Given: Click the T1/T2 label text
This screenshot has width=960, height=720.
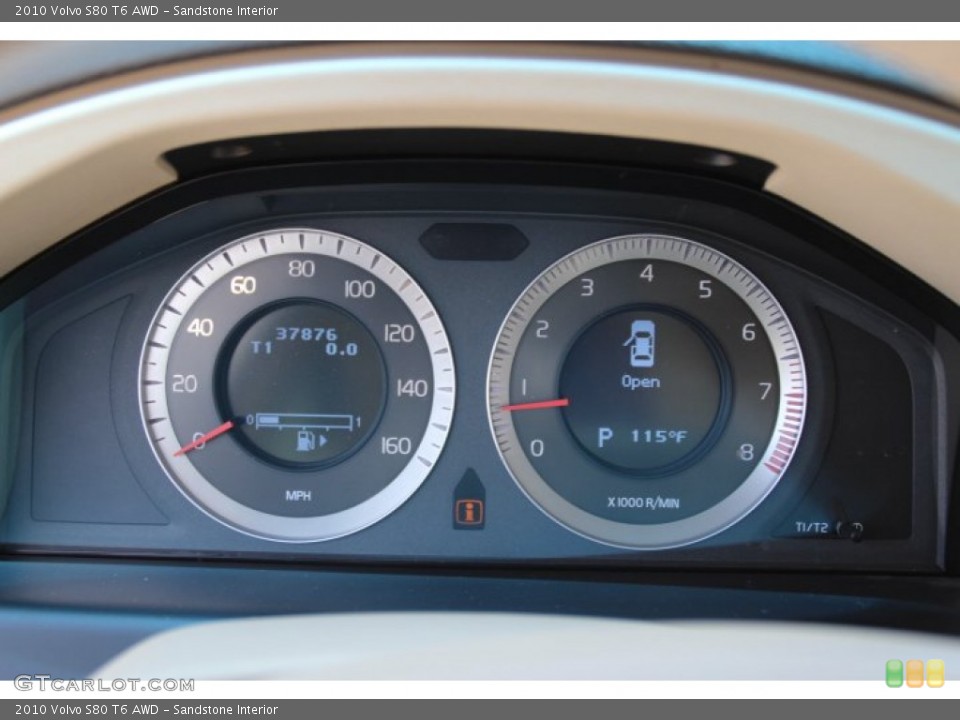Looking at the screenshot, I should 811,528.
